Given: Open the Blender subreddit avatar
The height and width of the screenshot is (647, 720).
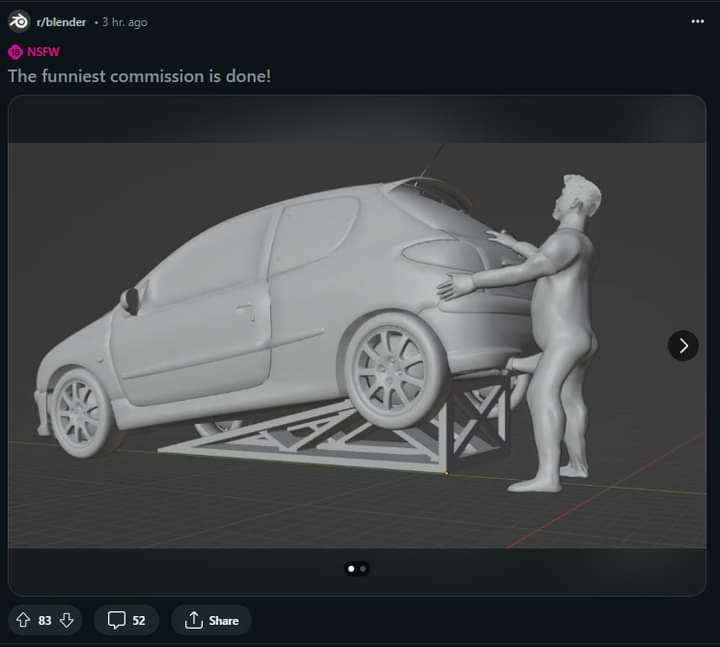Looking at the screenshot, I should point(19,22).
